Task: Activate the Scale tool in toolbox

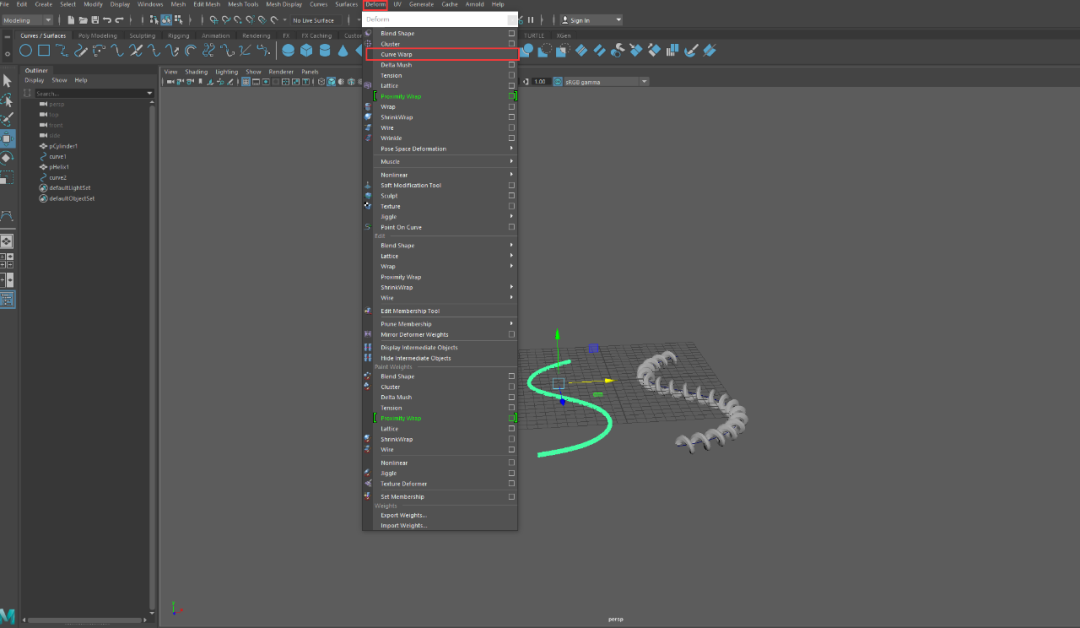Action: click(7, 177)
